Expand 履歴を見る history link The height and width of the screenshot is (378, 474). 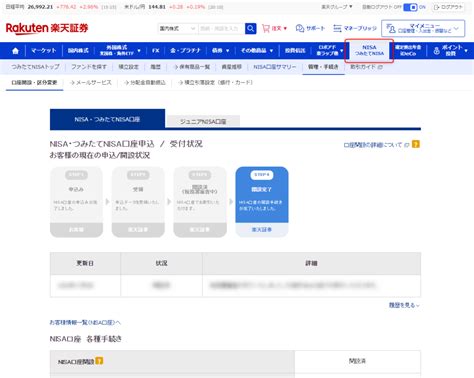point(404,305)
